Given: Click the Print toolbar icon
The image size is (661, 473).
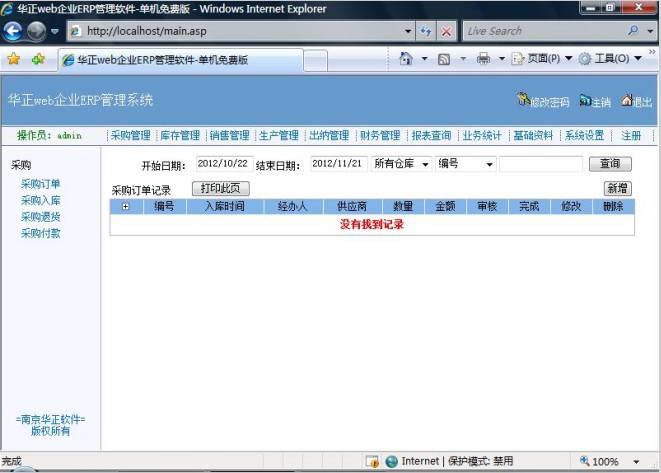Looking at the screenshot, I should pyautogui.click(x=483, y=59).
